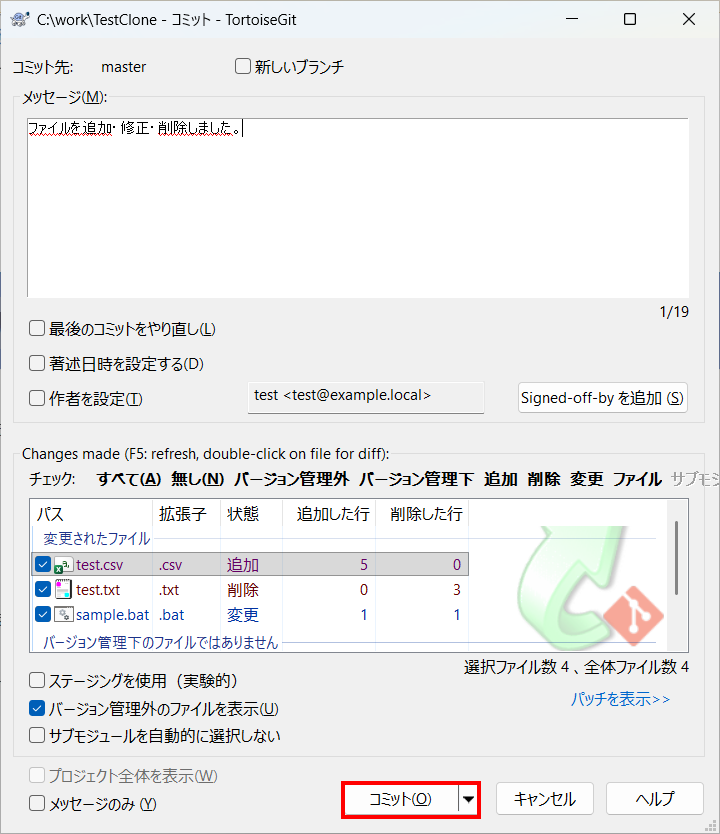Click Signed-off-by を追加 button
Image resolution: width=720 pixels, height=834 pixels.
(x=602, y=398)
